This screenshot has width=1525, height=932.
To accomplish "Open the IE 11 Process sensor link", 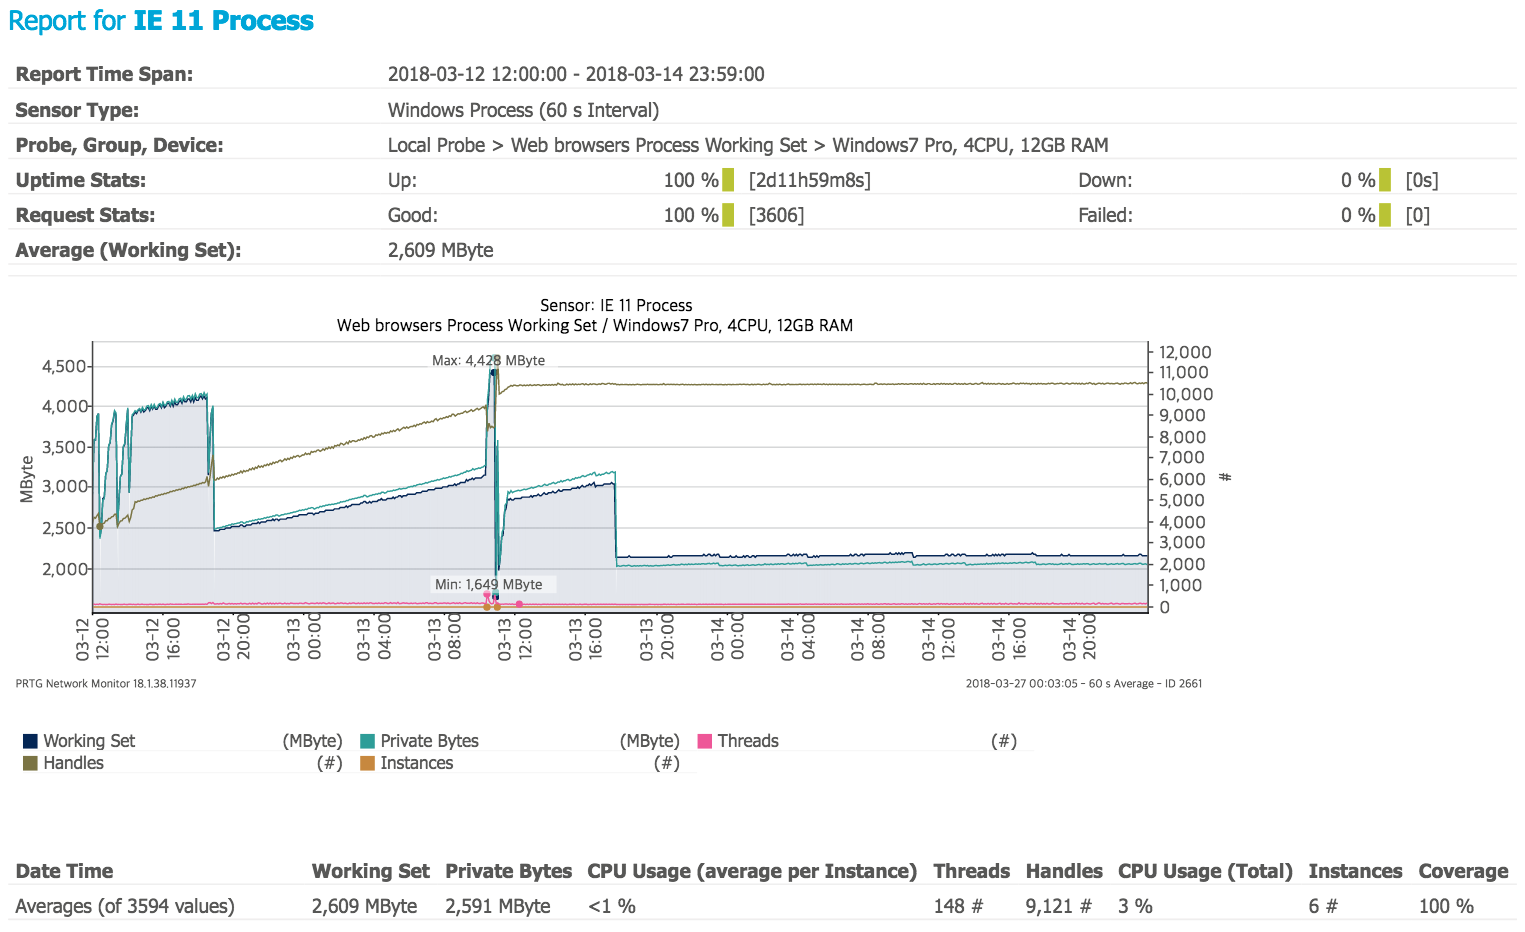I will coord(222,20).
